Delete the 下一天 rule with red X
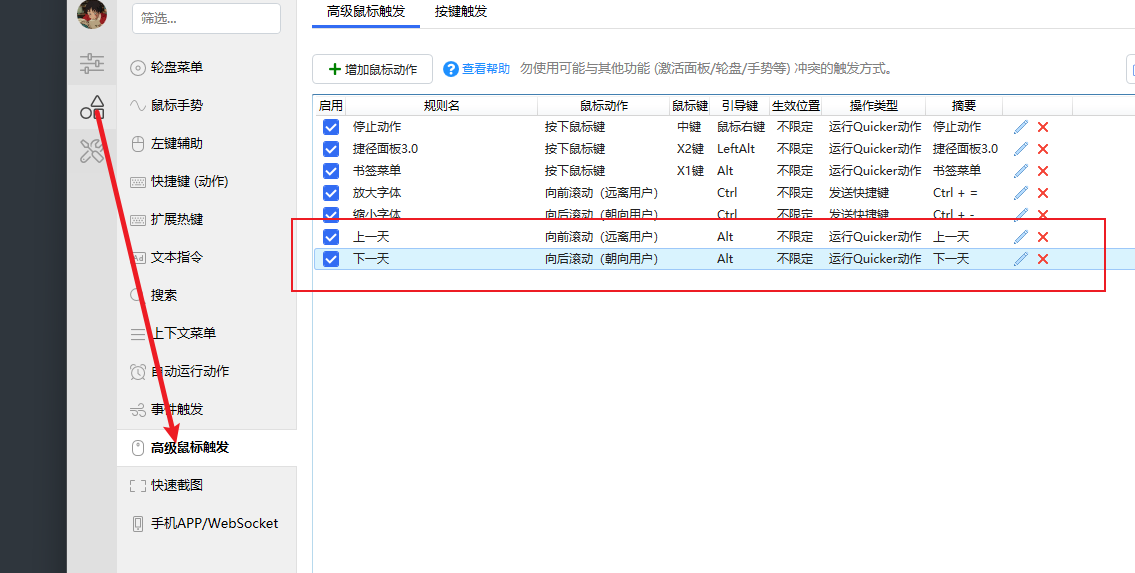The height and width of the screenshot is (573, 1135). tap(1043, 259)
